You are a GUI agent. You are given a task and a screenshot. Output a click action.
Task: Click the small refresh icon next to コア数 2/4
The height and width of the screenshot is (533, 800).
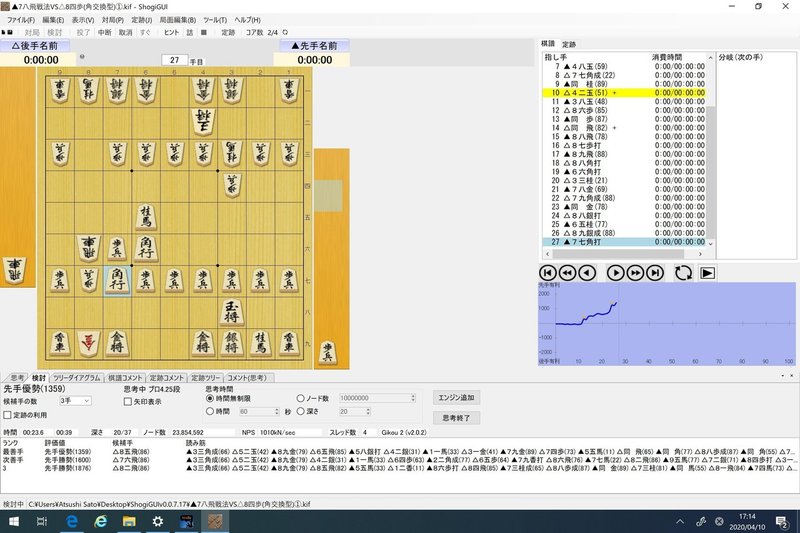click(x=285, y=32)
